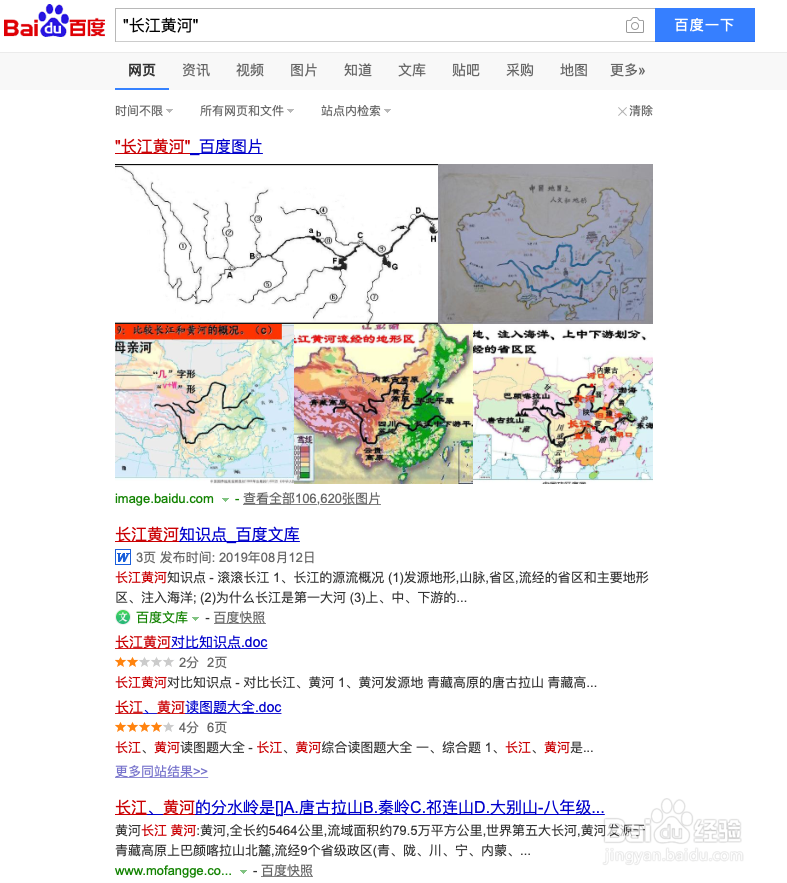Expand the arrow beside www.mofangge.co...
Viewport: 787px width, 883px height.
(x=243, y=872)
